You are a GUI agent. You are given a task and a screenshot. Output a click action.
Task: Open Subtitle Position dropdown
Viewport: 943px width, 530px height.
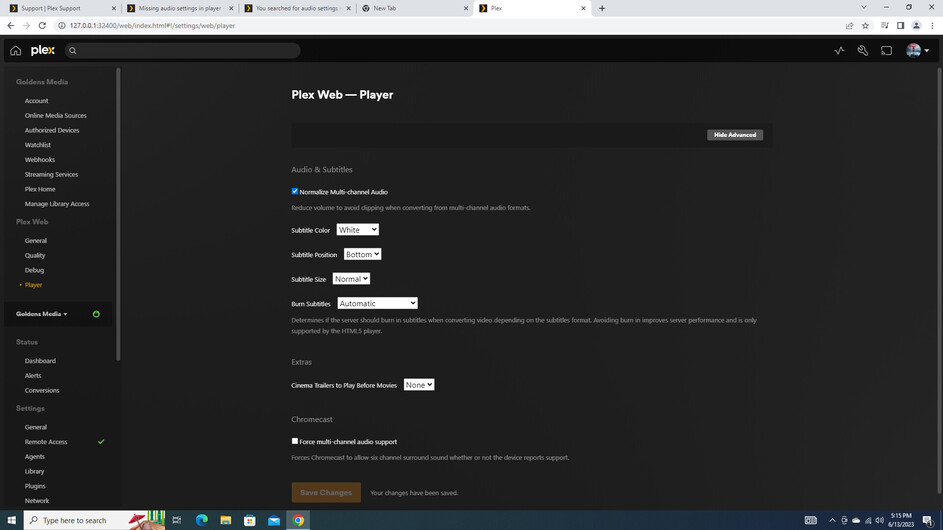click(363, 254)
